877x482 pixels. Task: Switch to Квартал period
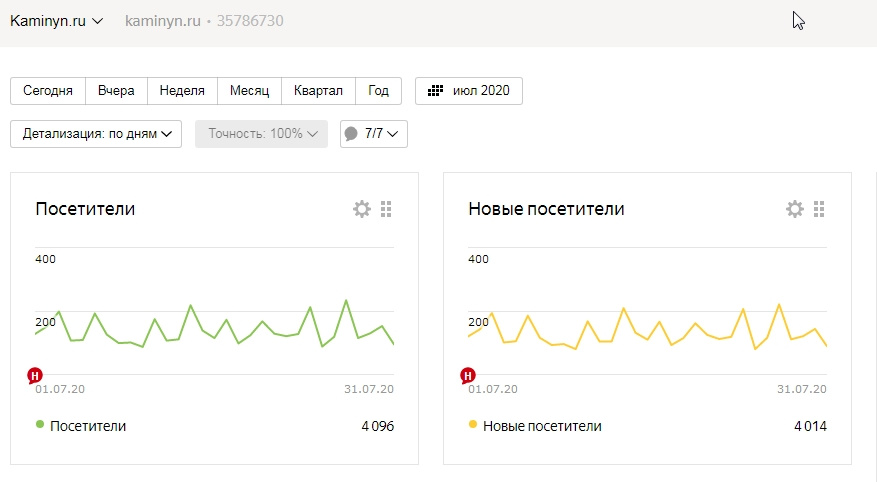pyautogui.click(x=318, y=91)
